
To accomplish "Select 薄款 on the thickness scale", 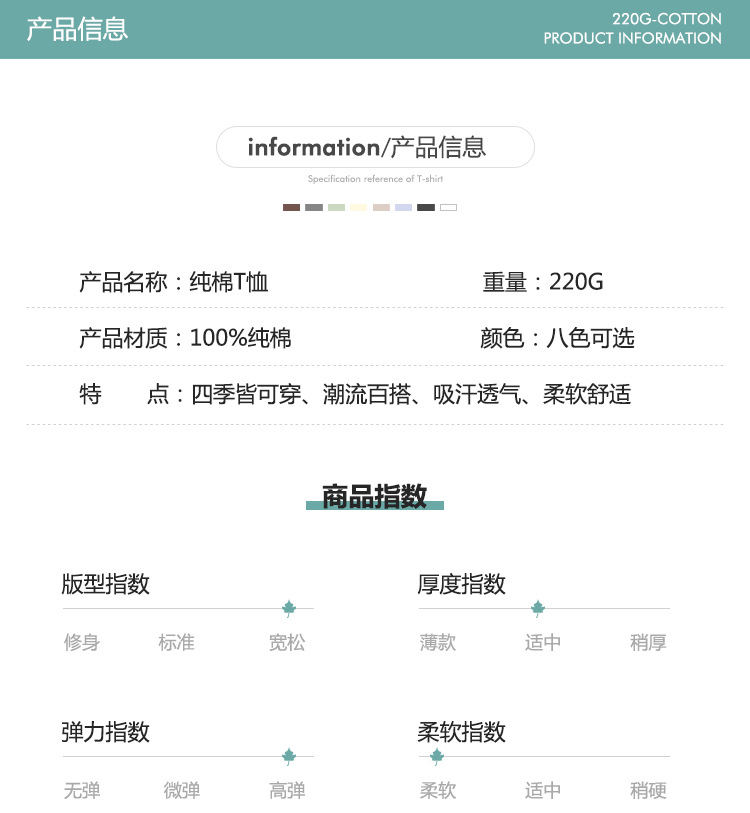I will [438, 642].
